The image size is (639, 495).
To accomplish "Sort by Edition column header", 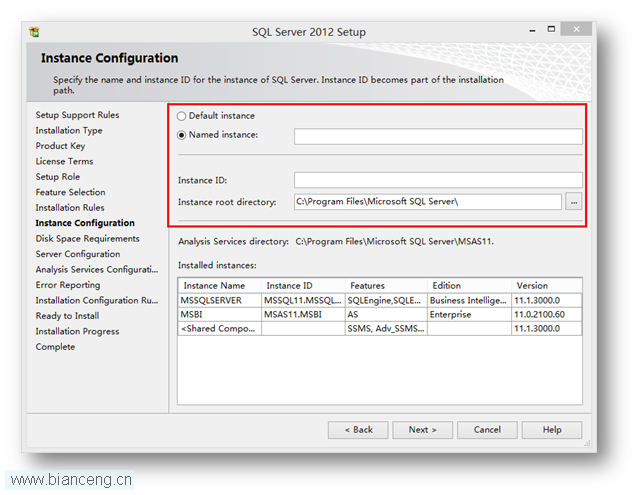I will point(469,286).
